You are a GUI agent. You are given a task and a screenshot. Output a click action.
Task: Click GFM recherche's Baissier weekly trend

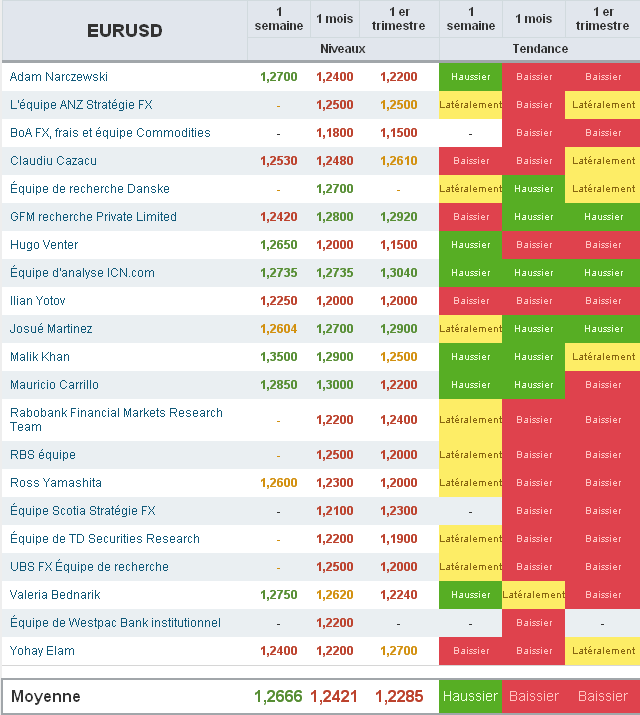(x=470, y=217)
